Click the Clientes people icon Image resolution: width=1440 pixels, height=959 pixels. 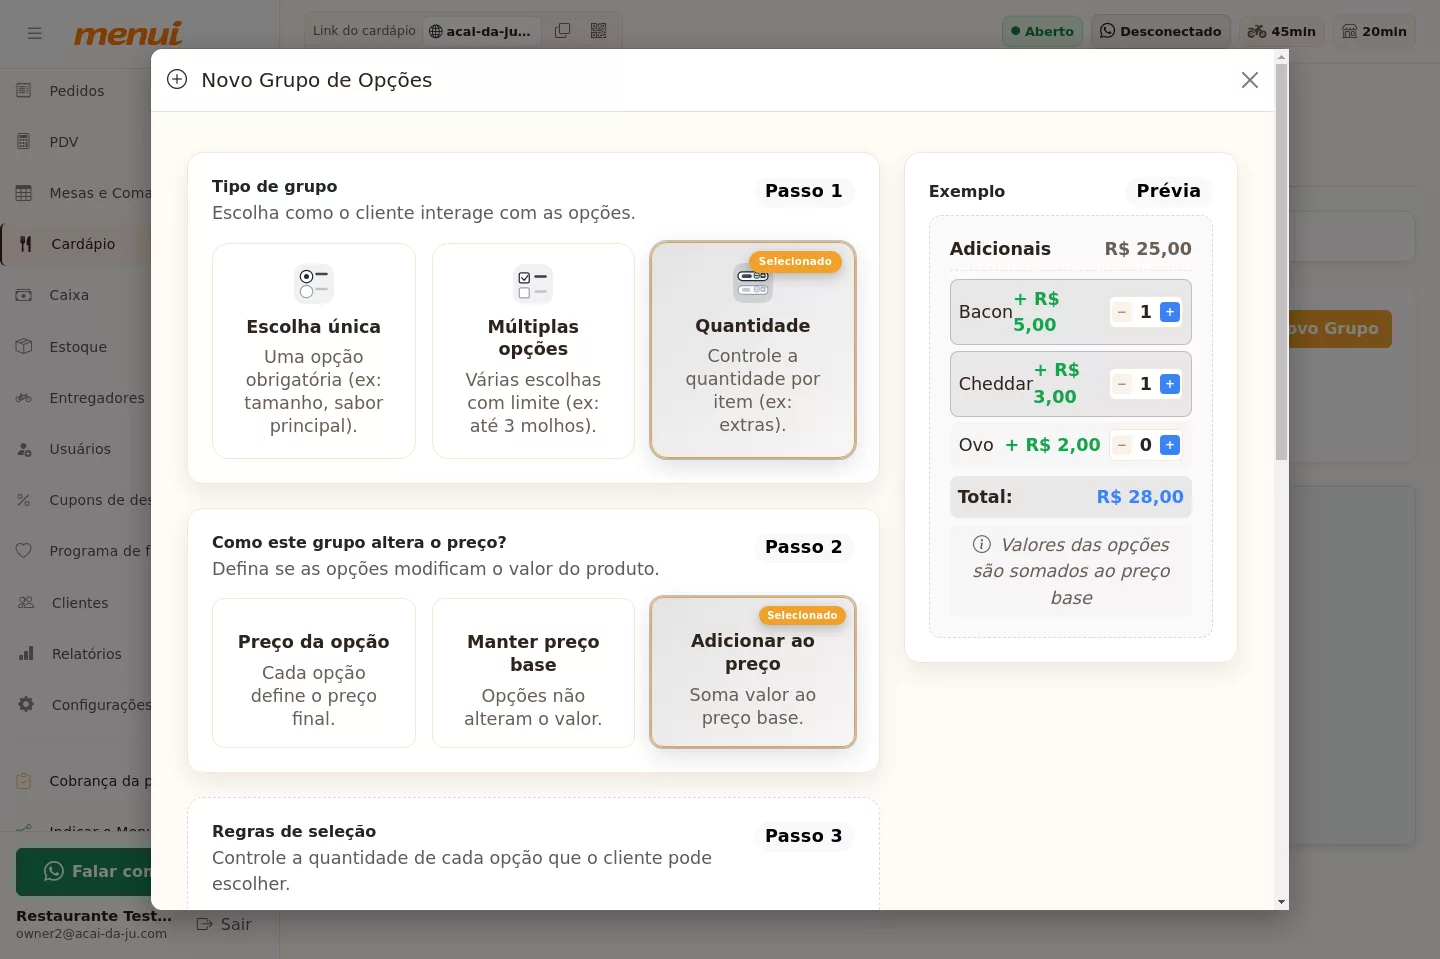click(26, 603)
